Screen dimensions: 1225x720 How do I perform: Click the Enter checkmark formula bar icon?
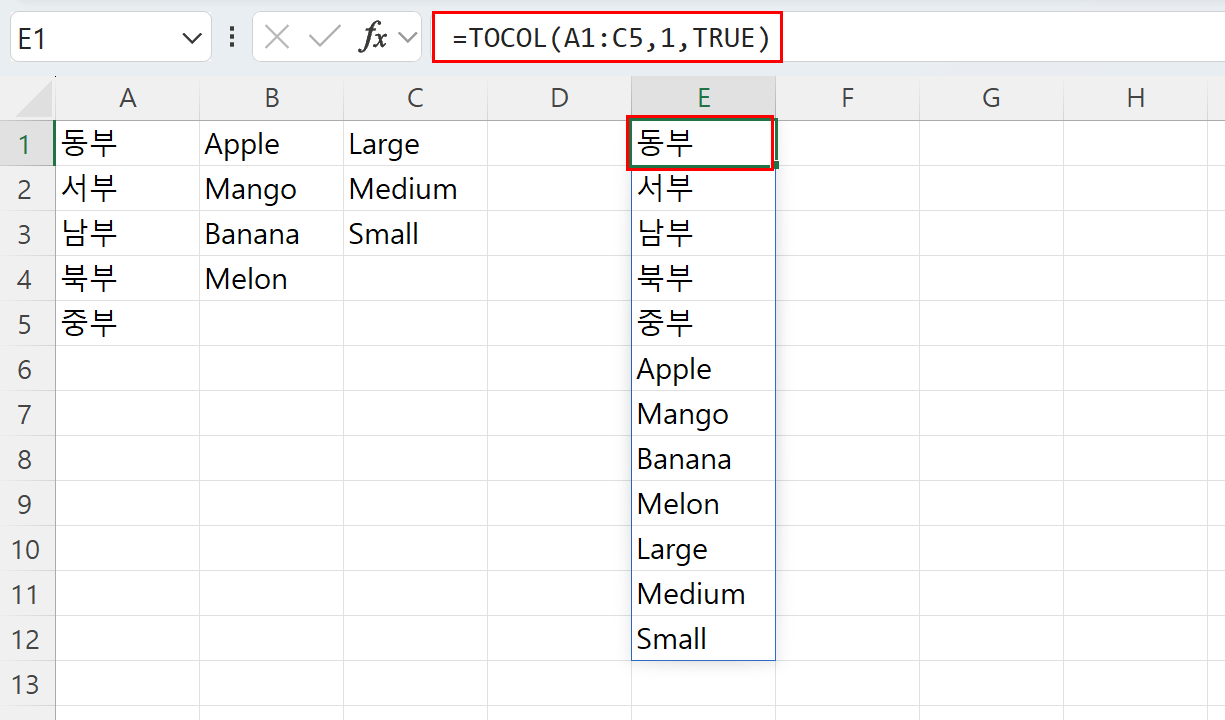click(x=324, y=38)
